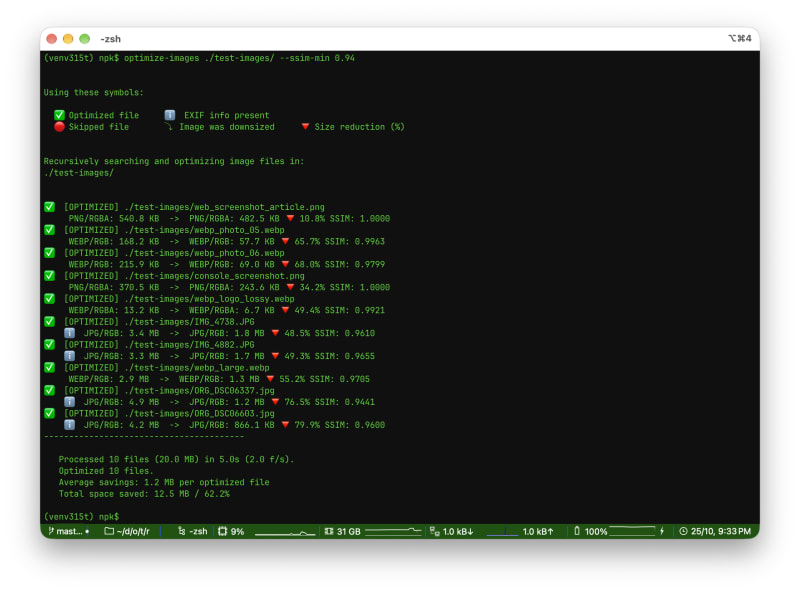
Task: Click the ⌥⌘4 window shortcut indicator
Action: pyautogui.click(x=739, y=38)
